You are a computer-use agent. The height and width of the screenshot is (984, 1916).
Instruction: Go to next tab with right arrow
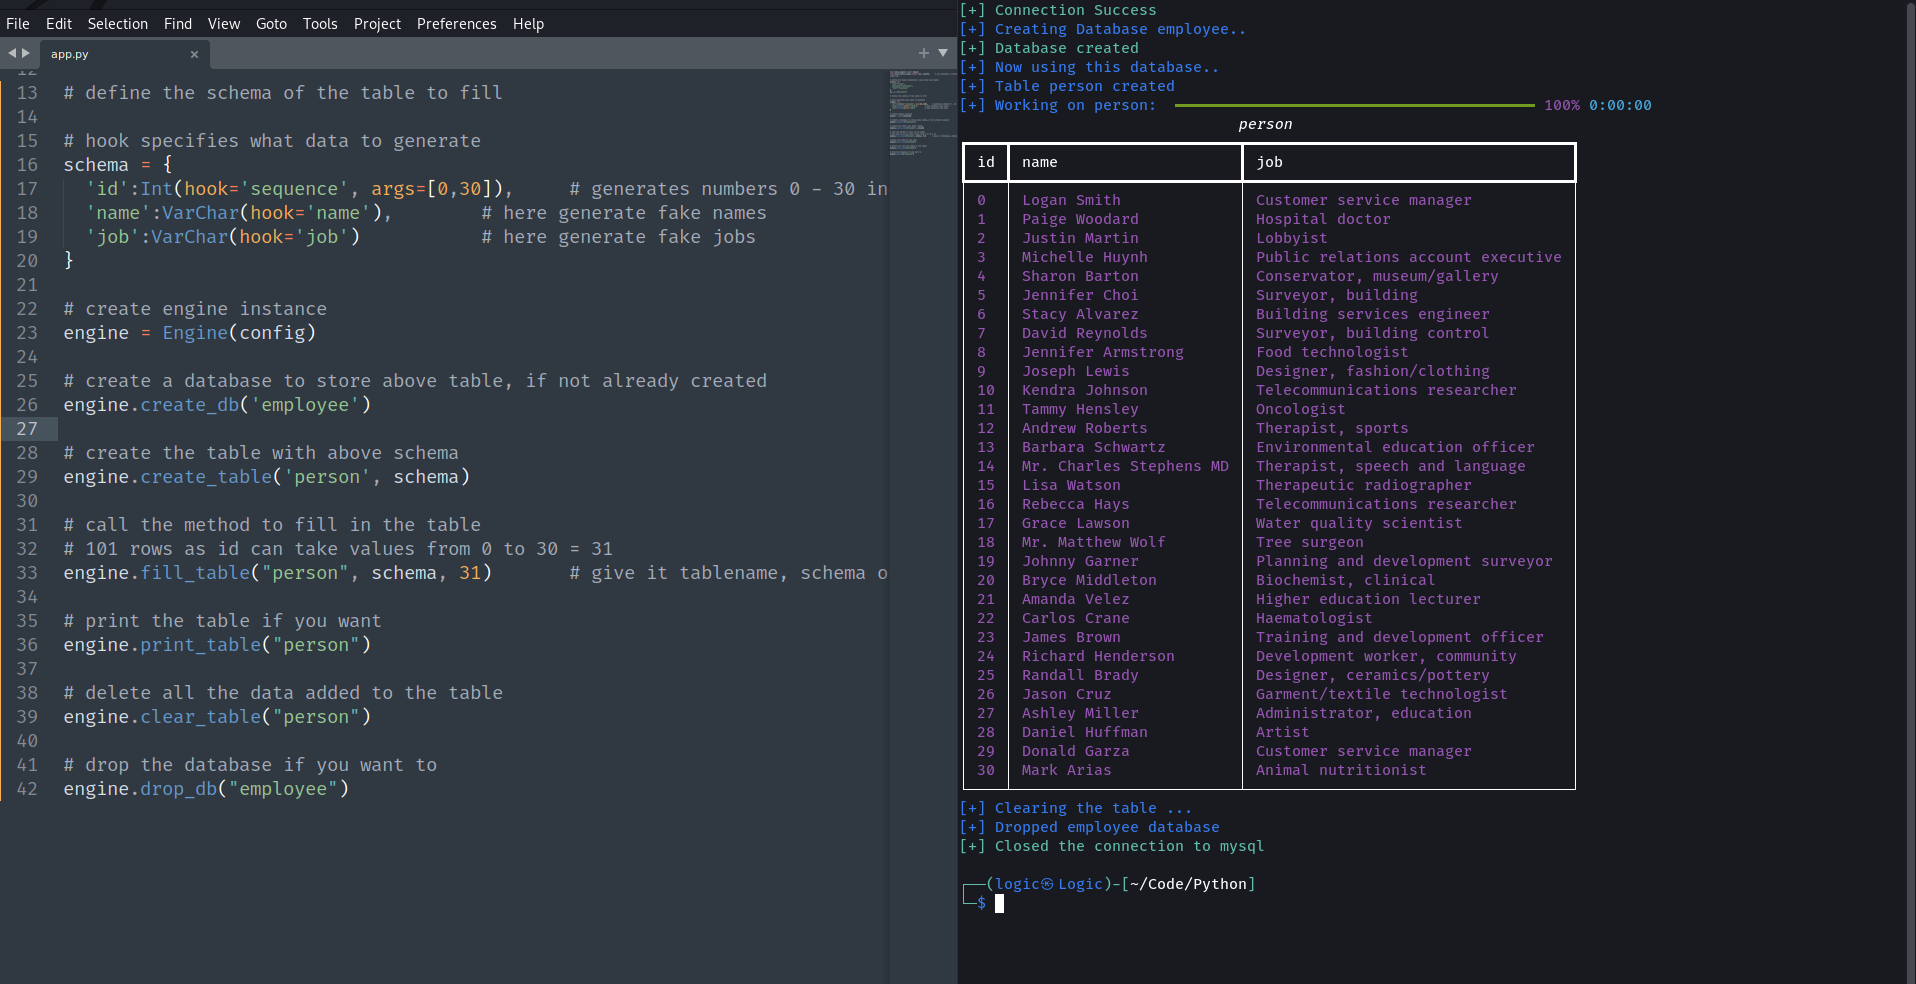26,53
